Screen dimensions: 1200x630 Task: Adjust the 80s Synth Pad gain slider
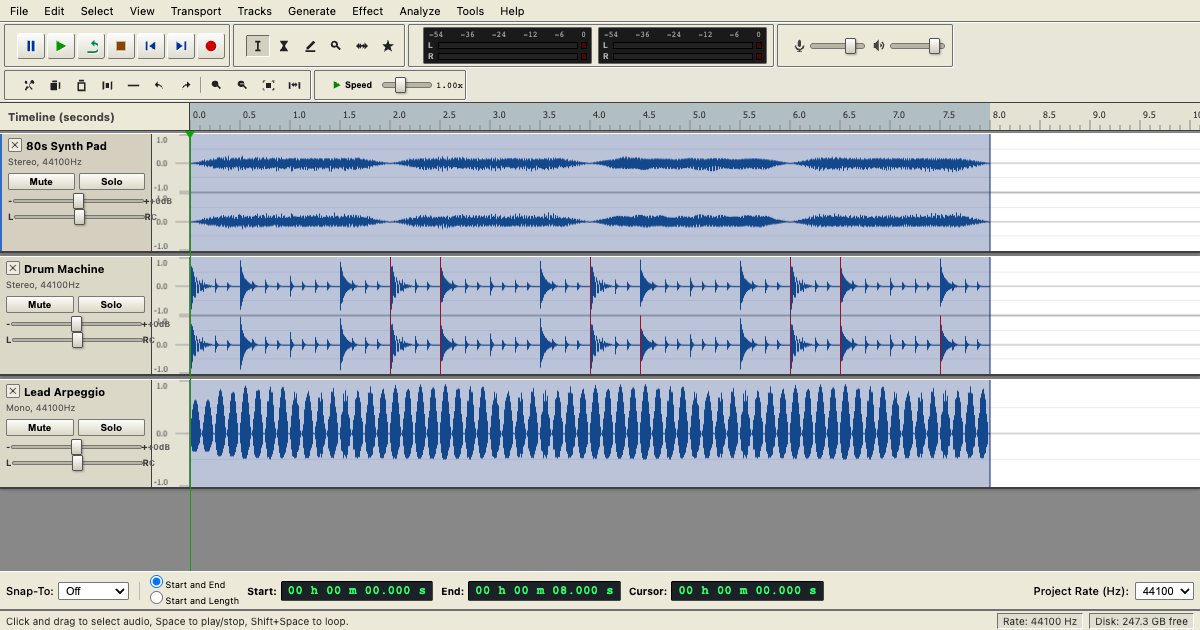point(78,201)
